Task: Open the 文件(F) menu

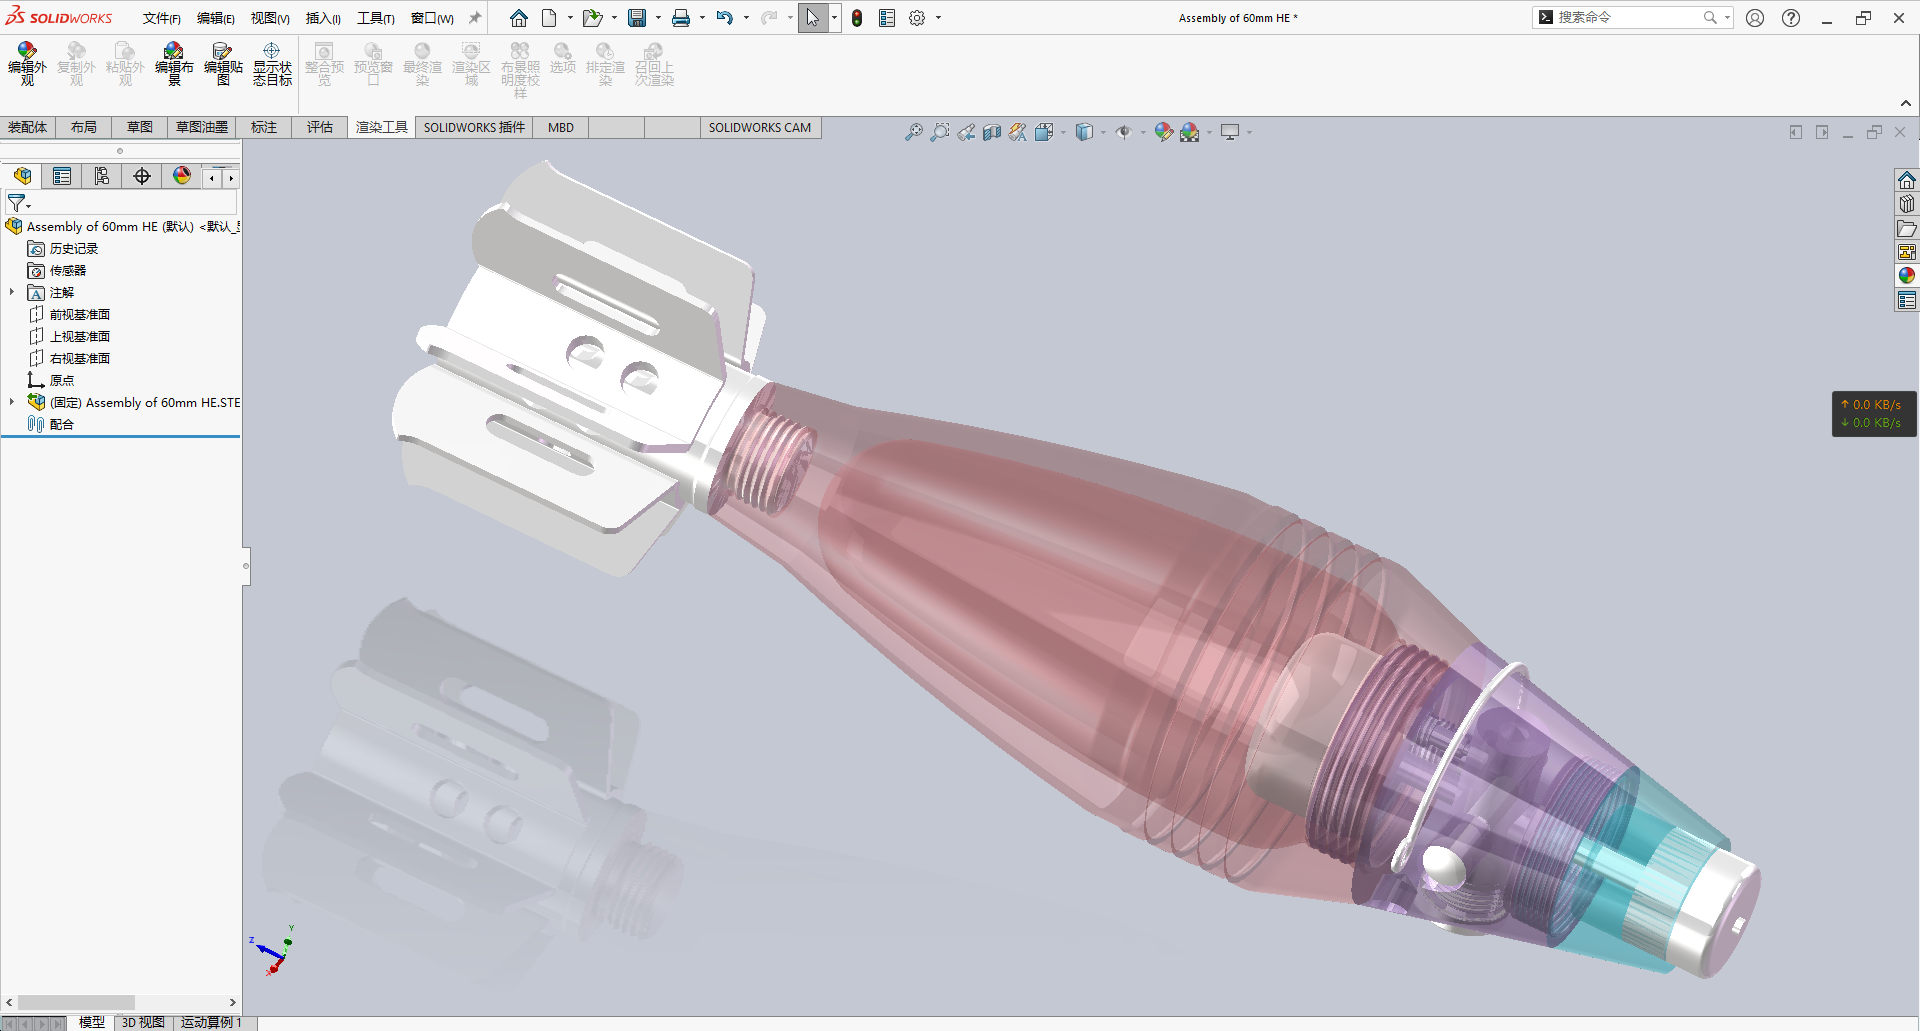Action: coord(161,18)
